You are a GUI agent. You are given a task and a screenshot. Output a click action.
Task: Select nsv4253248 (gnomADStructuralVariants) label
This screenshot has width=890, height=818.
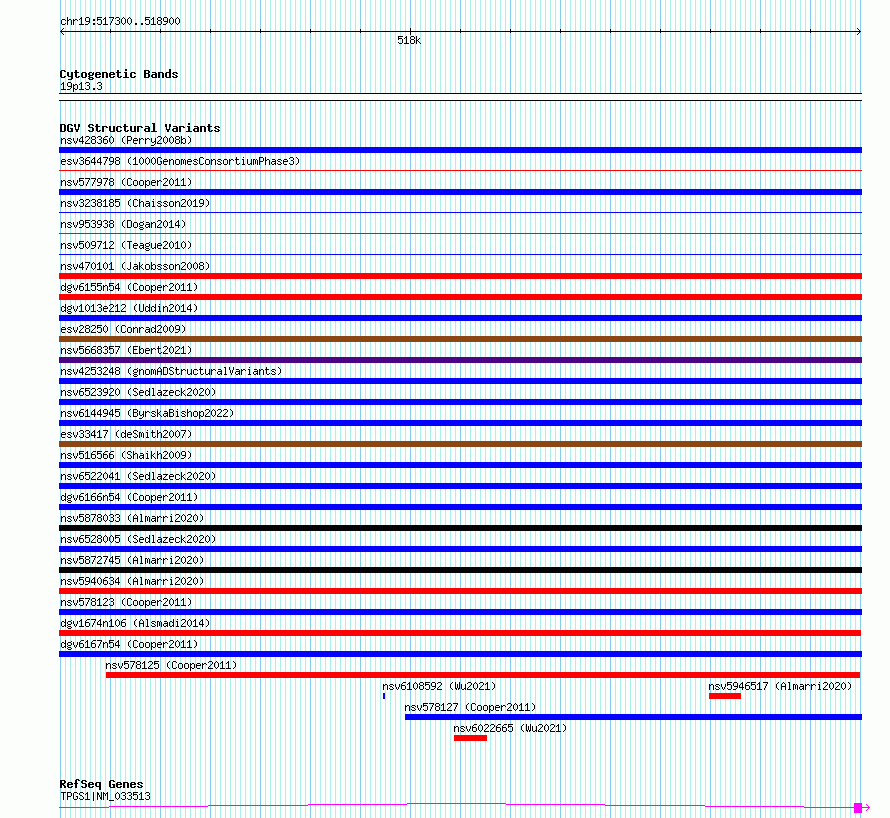pyautogui.click(x=171, y=371)
